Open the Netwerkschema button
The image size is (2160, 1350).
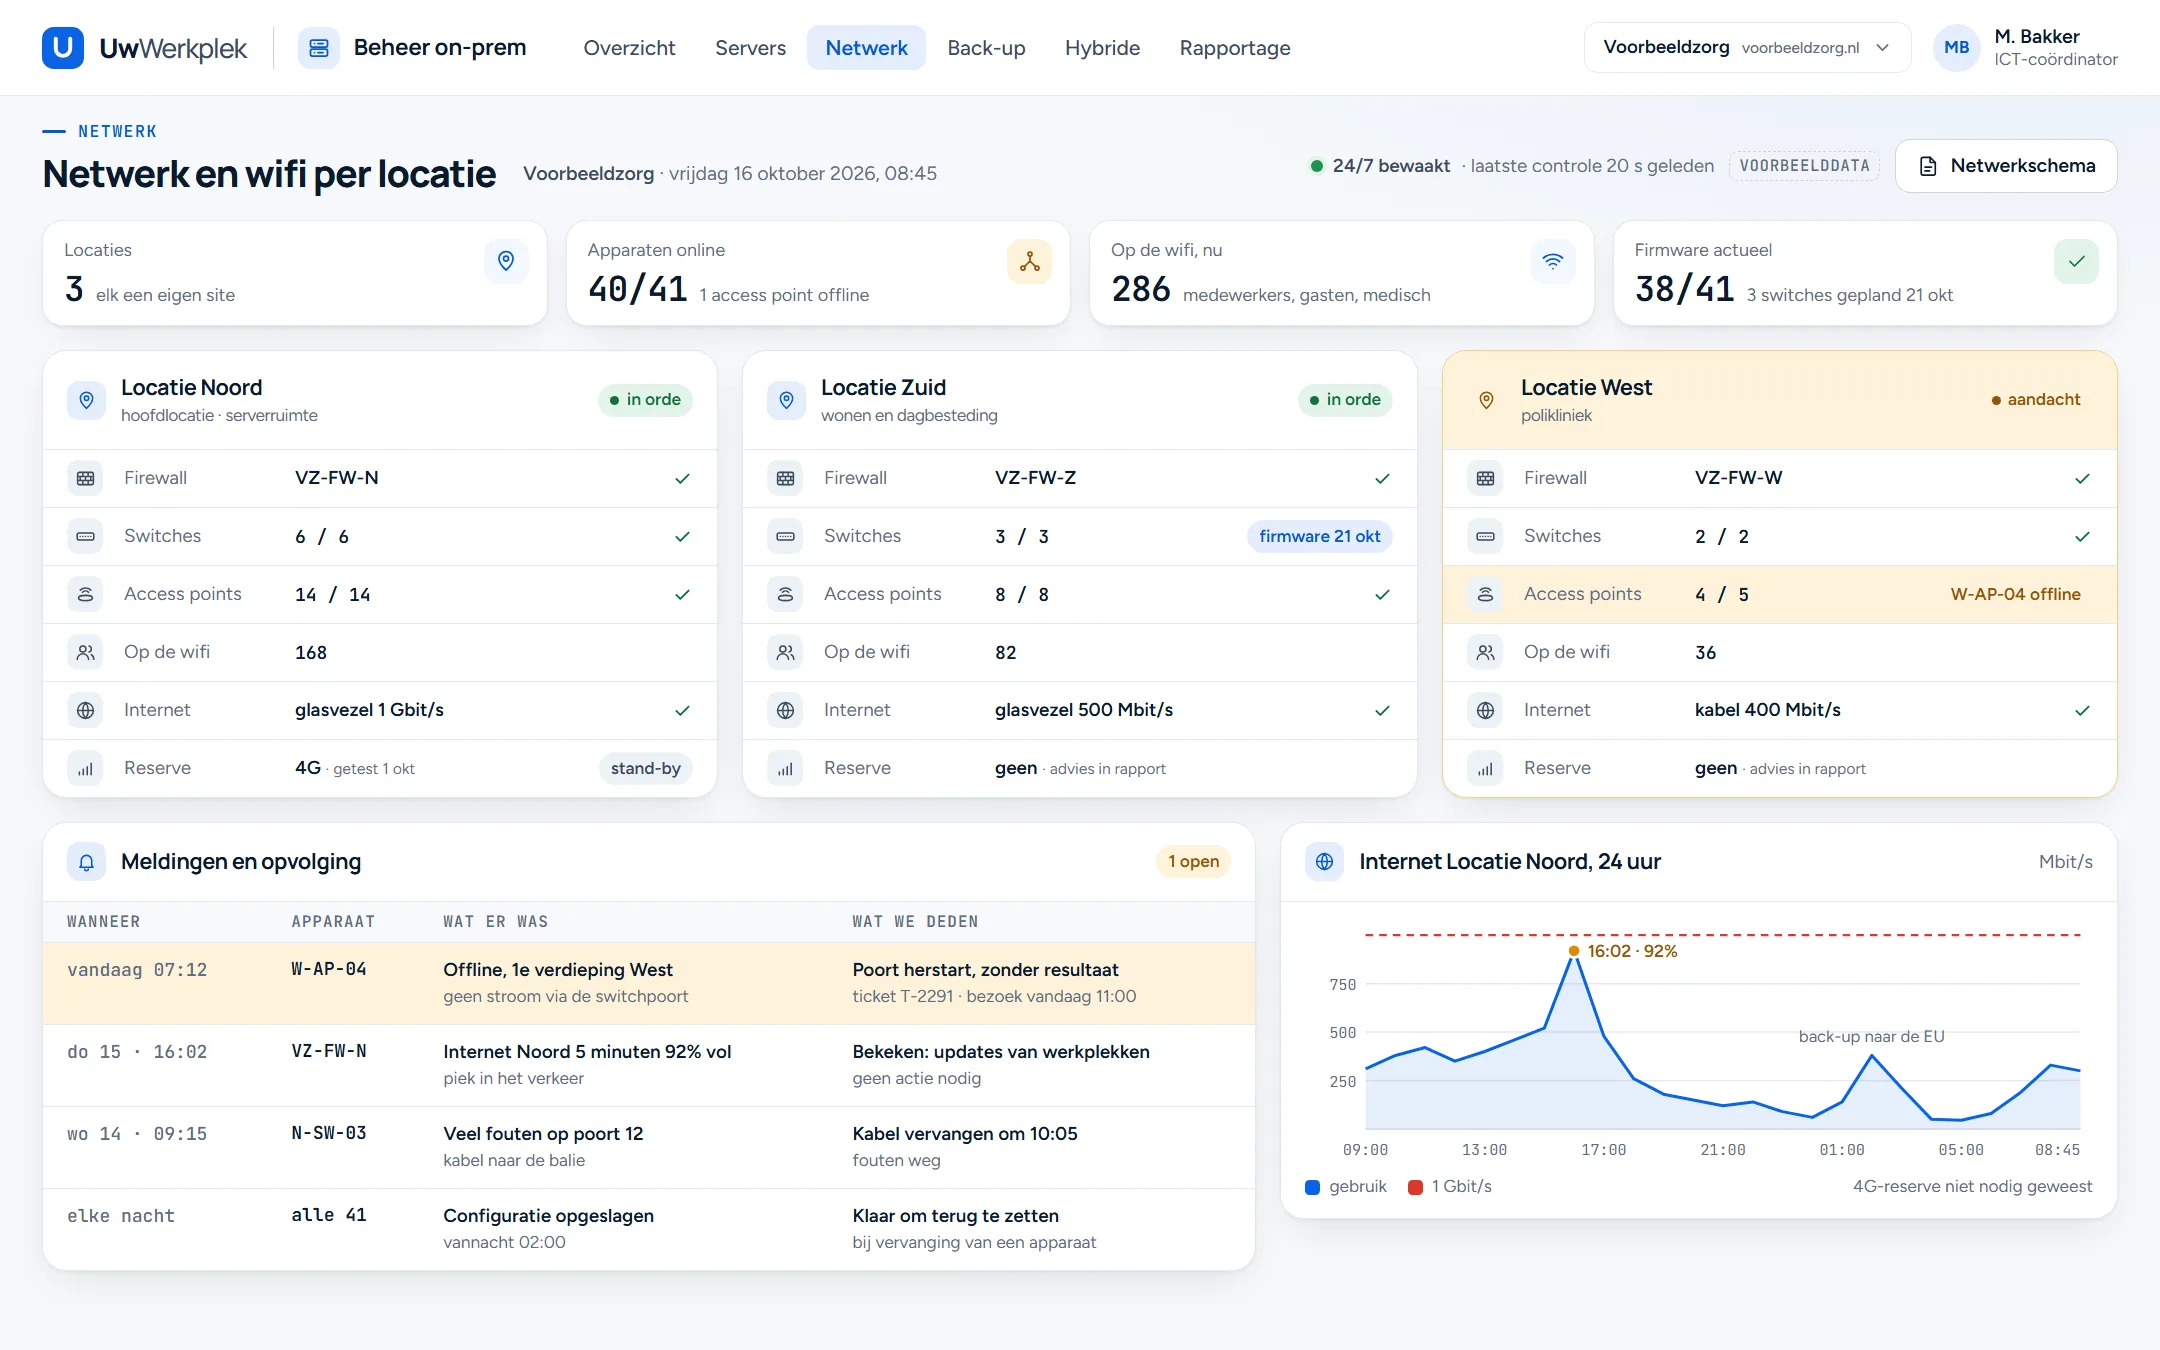click(2006, 166)
